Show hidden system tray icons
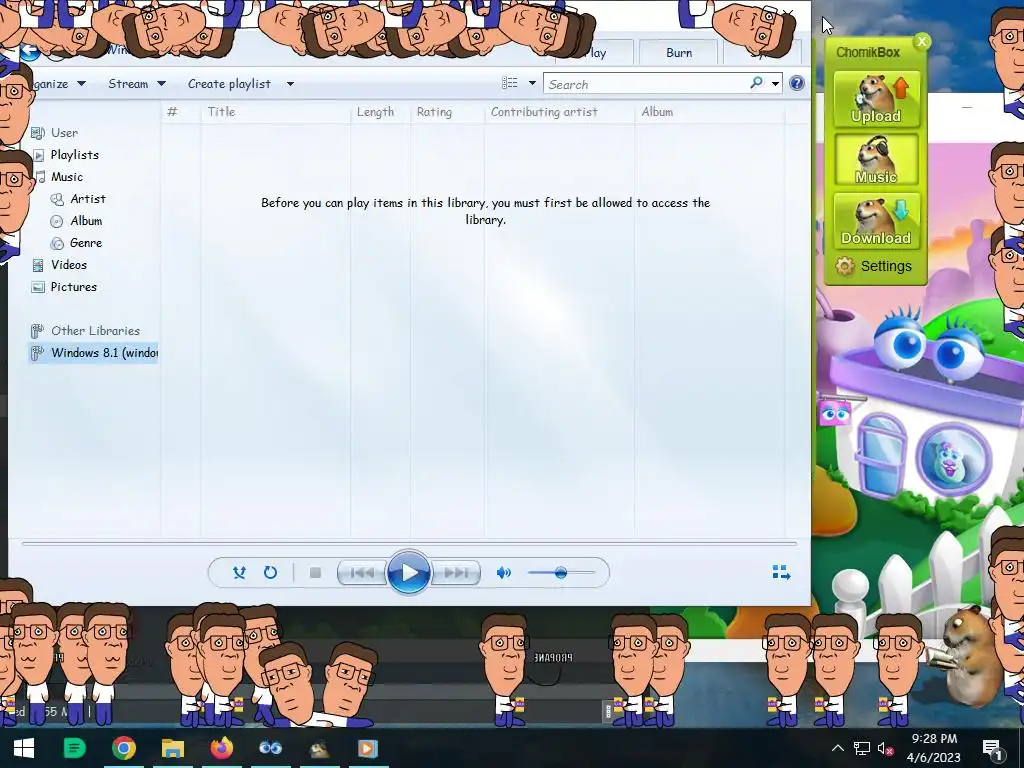 pos(838,748)
